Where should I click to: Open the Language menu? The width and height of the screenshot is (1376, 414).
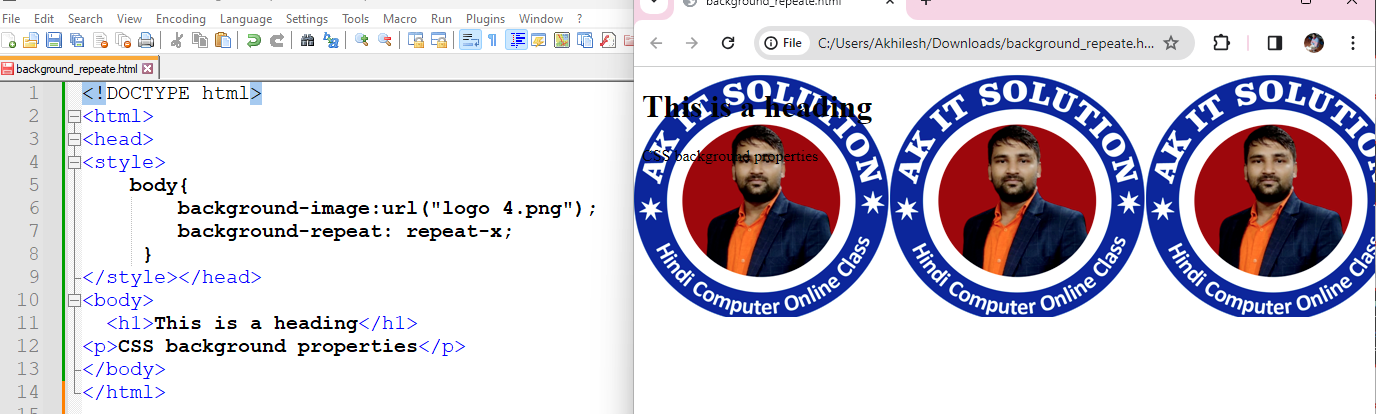245,19
